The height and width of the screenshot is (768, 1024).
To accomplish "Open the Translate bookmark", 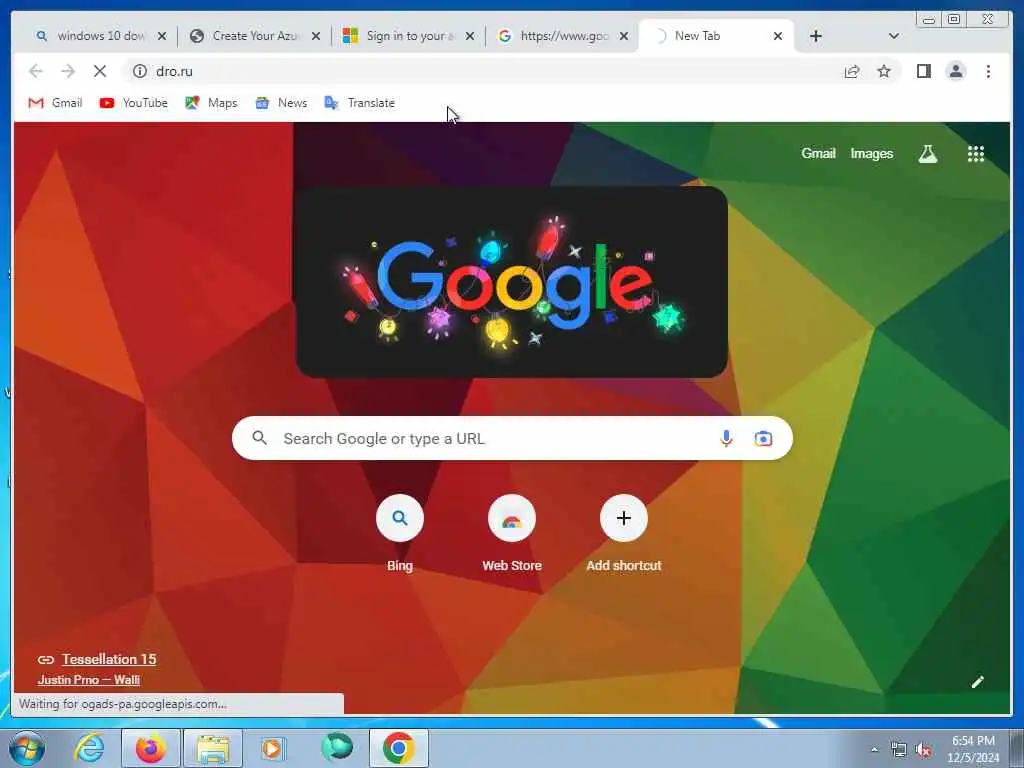I will coord(359,103).
